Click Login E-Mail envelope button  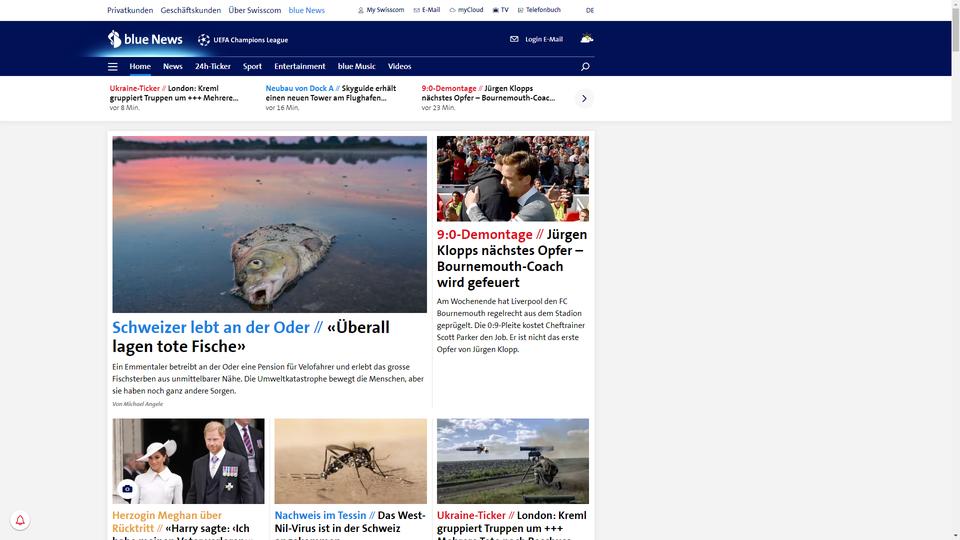tap(536, 39)
